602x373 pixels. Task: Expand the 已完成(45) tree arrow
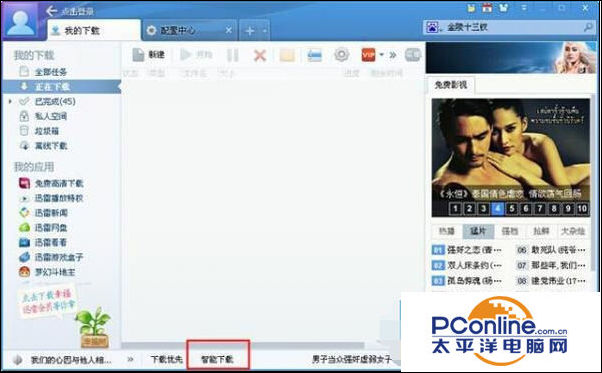point(10,101)
